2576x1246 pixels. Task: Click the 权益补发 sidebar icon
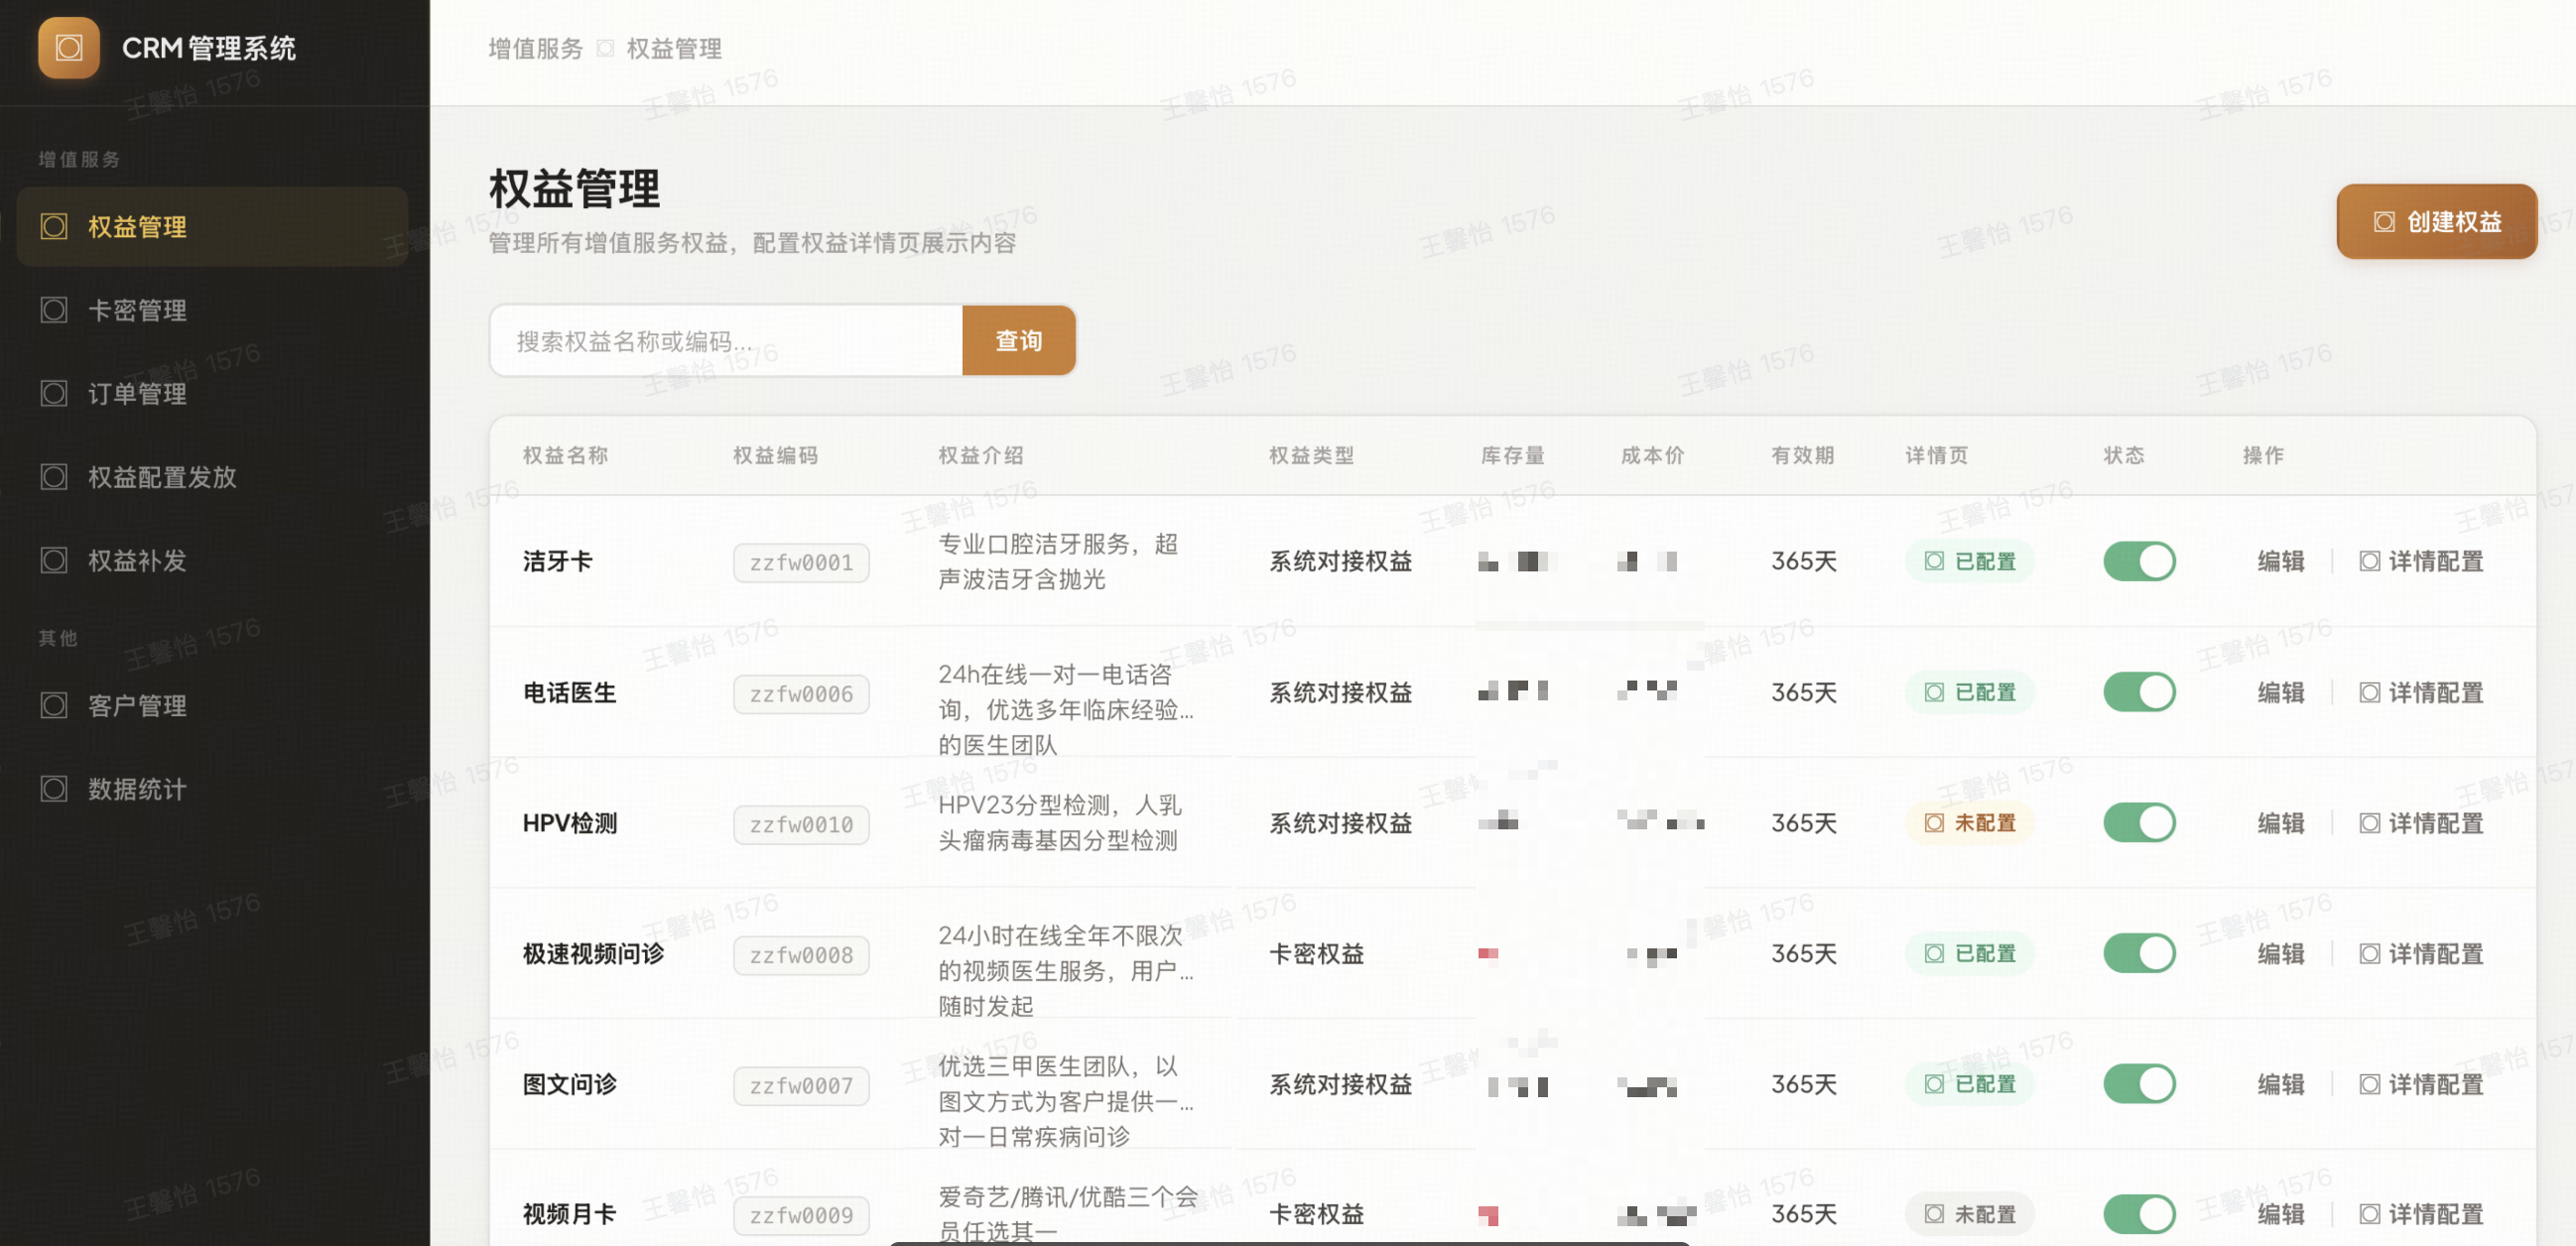(x=54, y=560)
